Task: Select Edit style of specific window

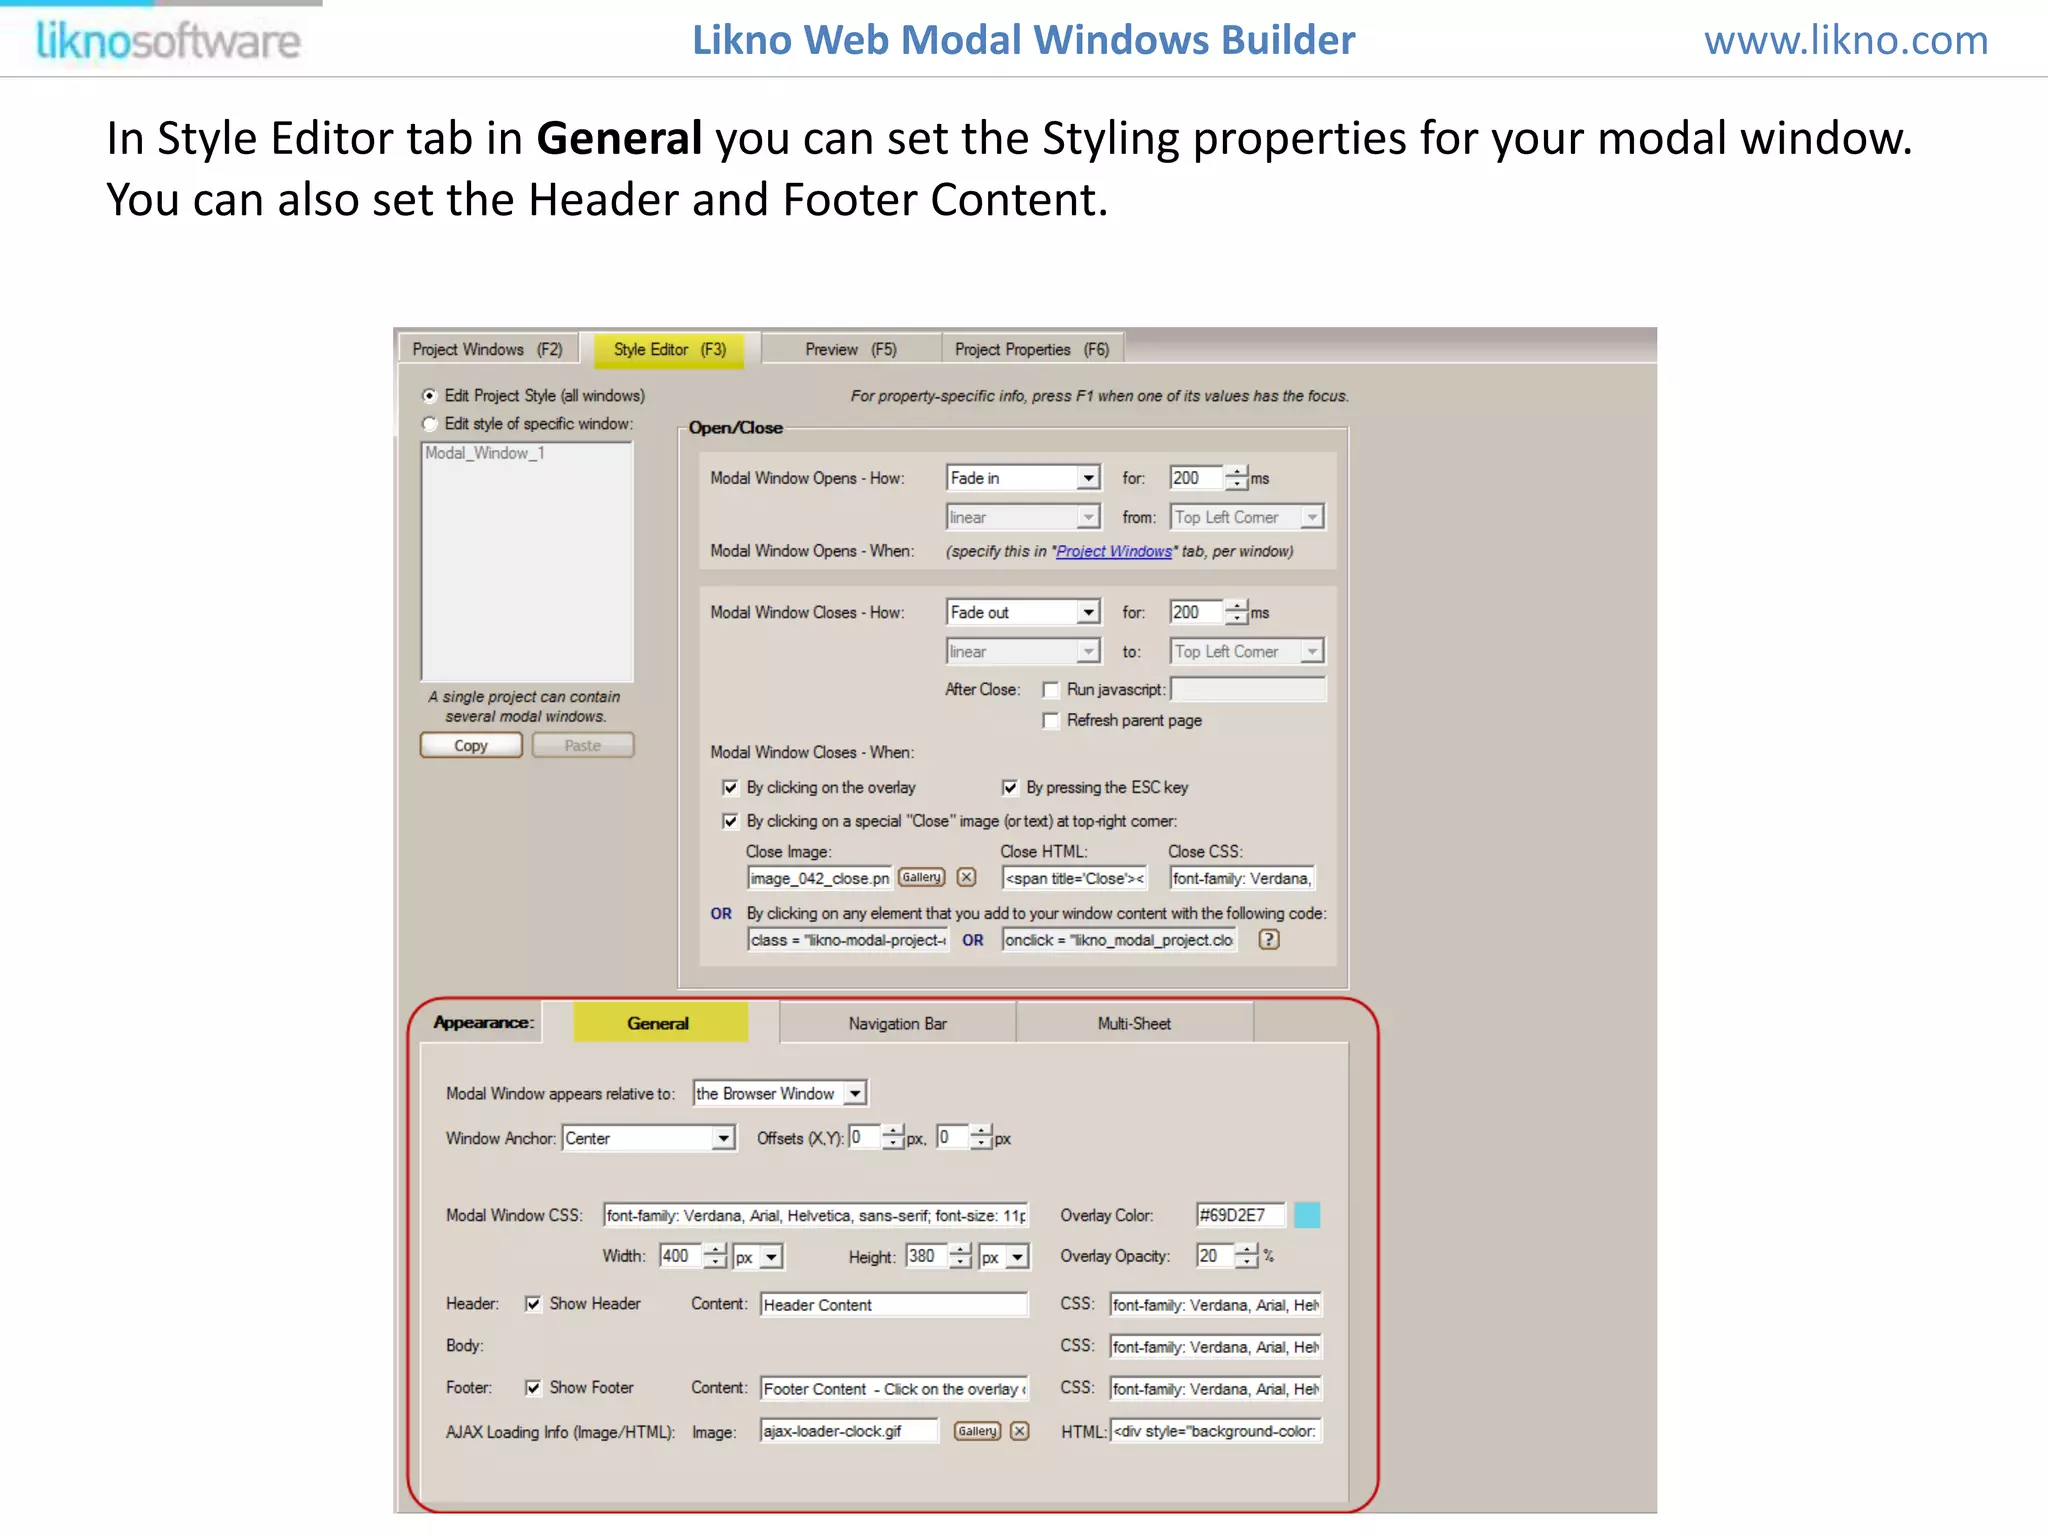Action: coord(430,424)
